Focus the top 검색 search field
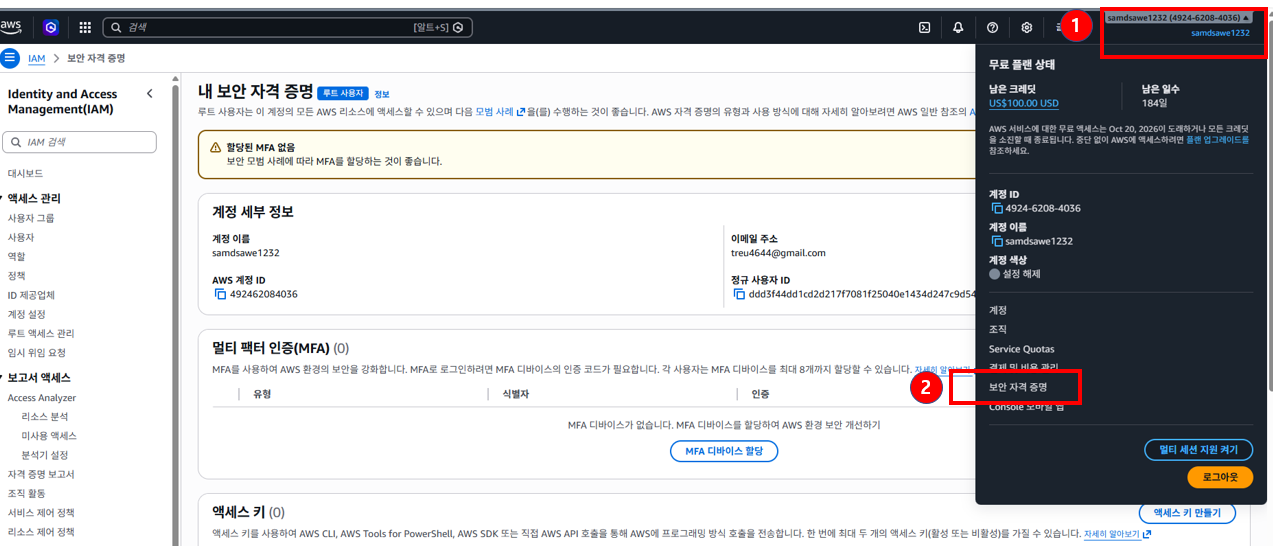 pyautogui.click(x=288, y=27)
